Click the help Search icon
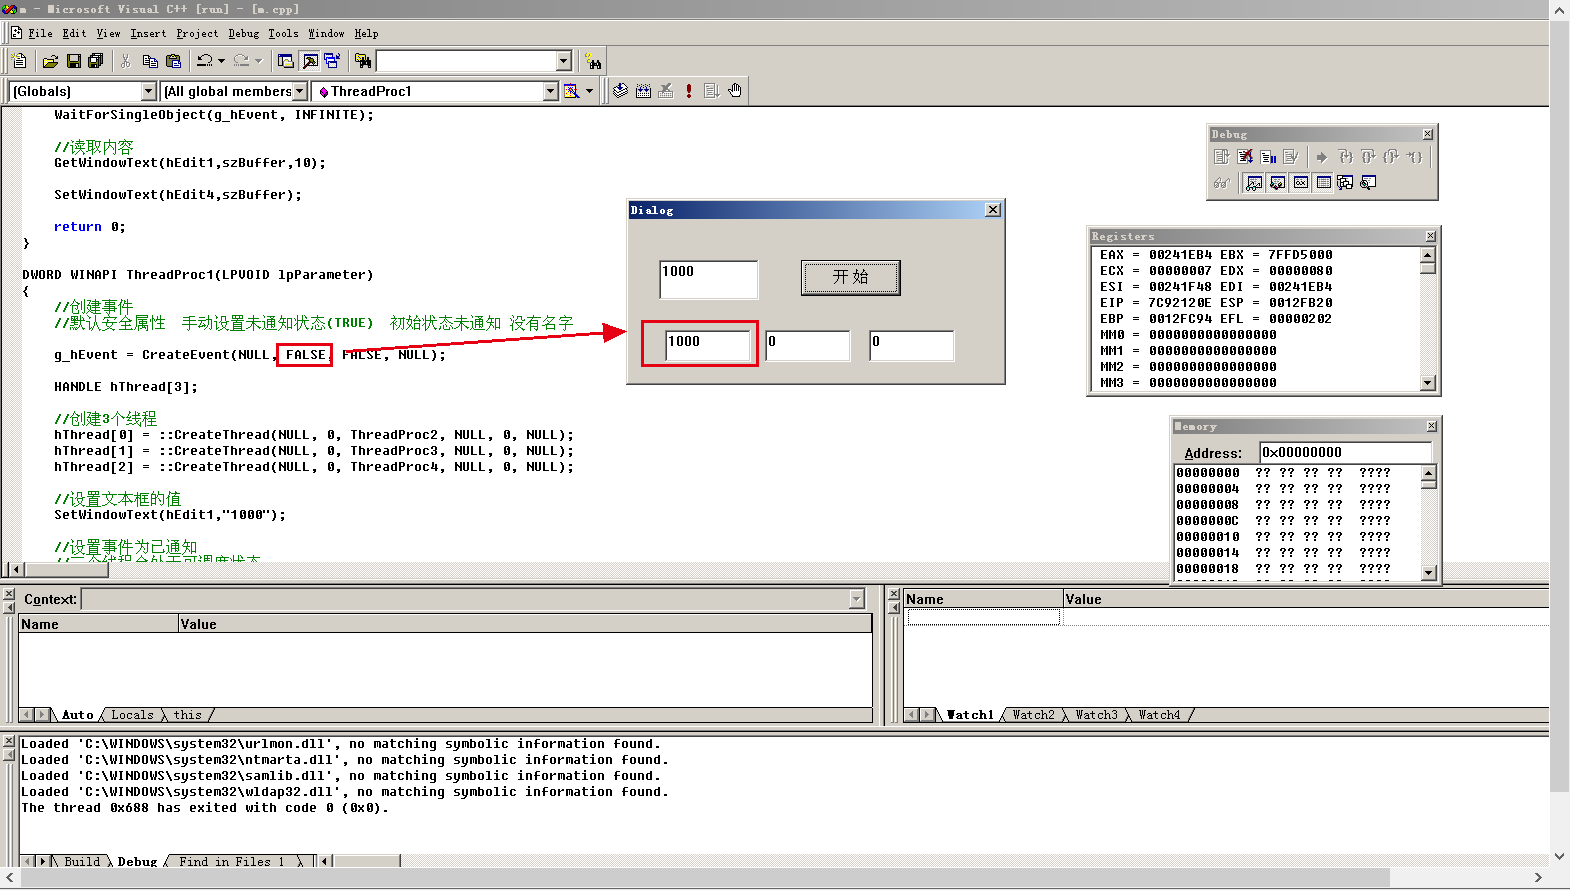The width and height of the screenshot is (1570, 890). 593,61
